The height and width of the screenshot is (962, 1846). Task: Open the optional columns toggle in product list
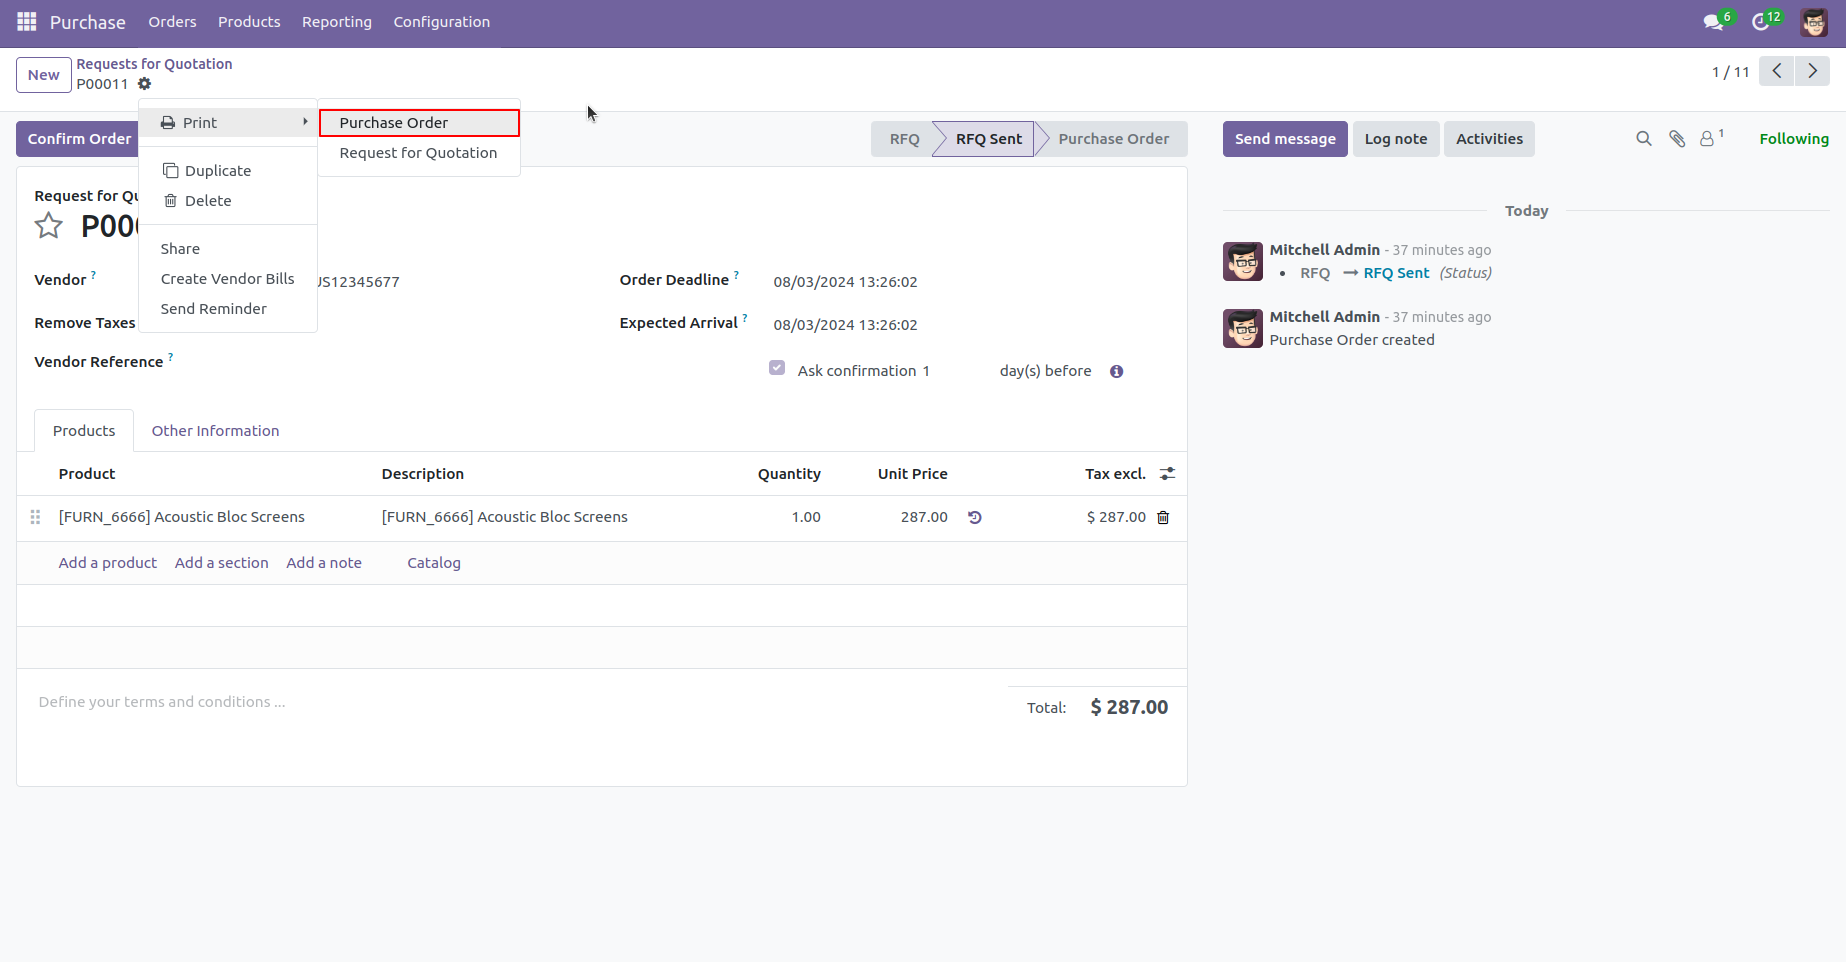point(1167,473)
